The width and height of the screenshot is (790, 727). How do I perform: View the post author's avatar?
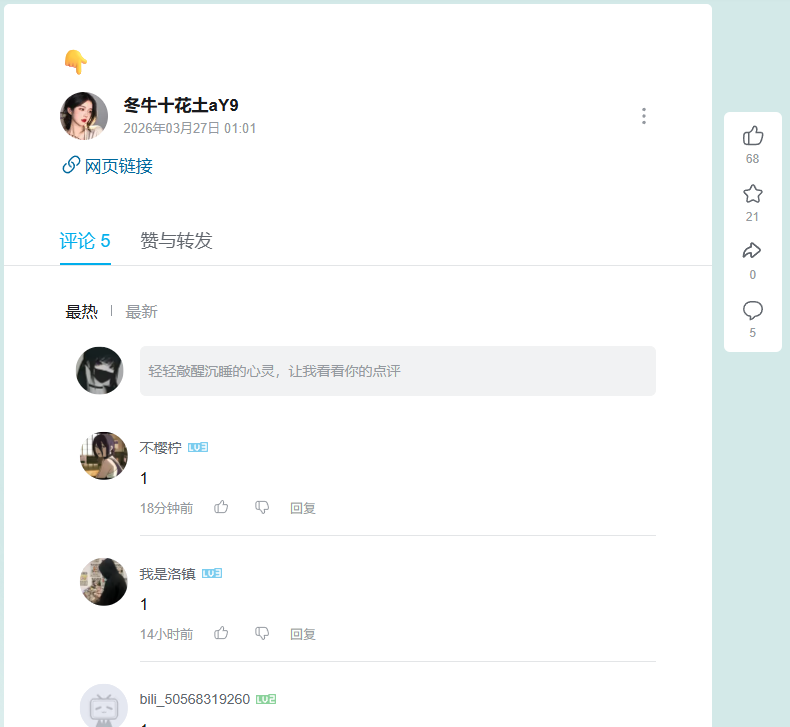[84, 116]
